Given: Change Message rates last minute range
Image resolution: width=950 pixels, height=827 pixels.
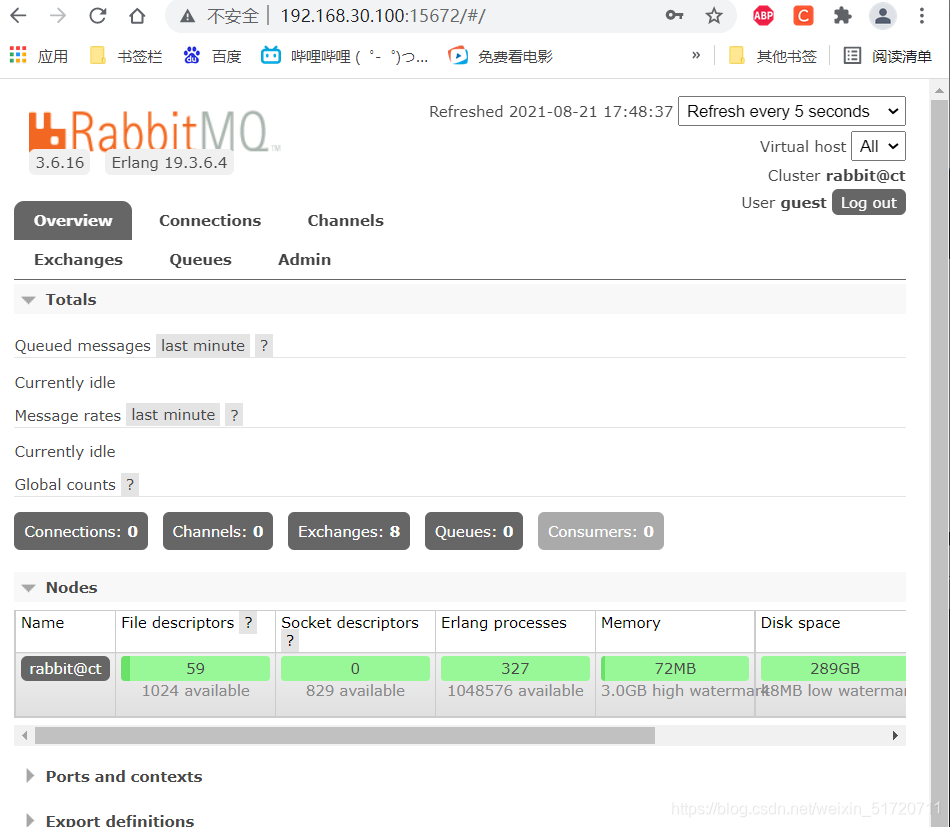Looking at the screenshot, I should tap(173, 415).
